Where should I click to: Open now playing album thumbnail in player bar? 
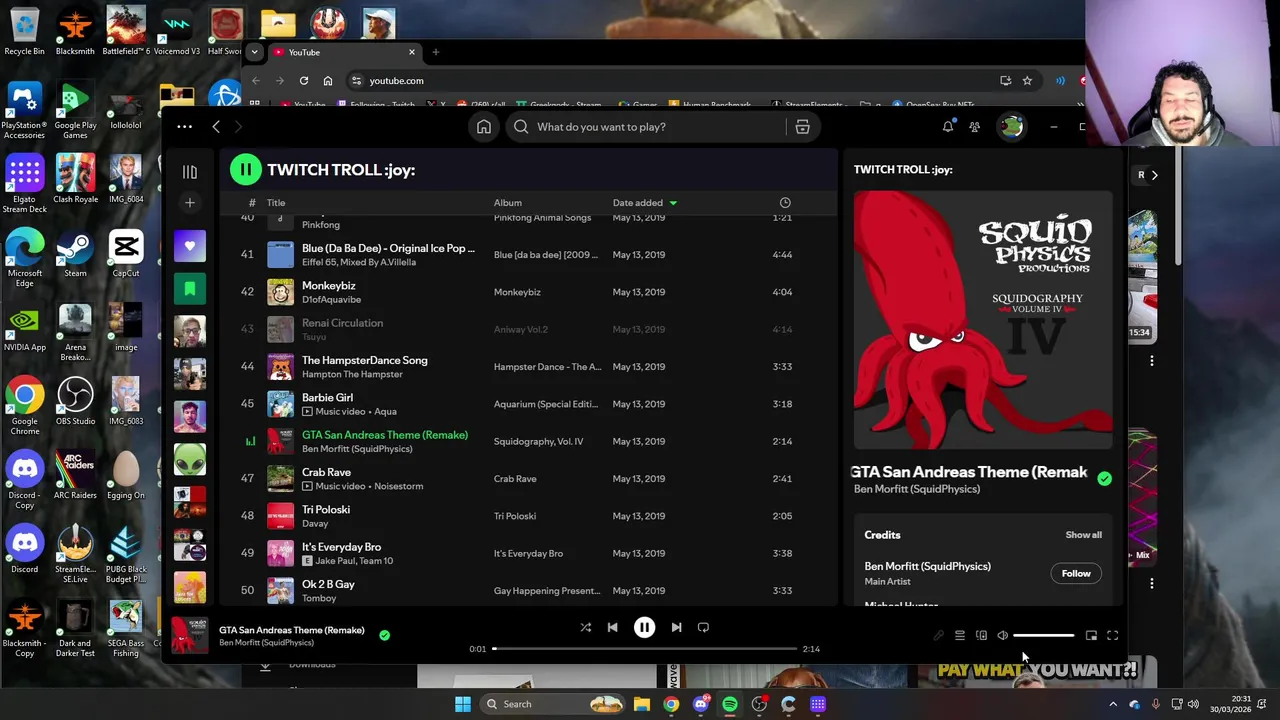click(x=190, y=636)
